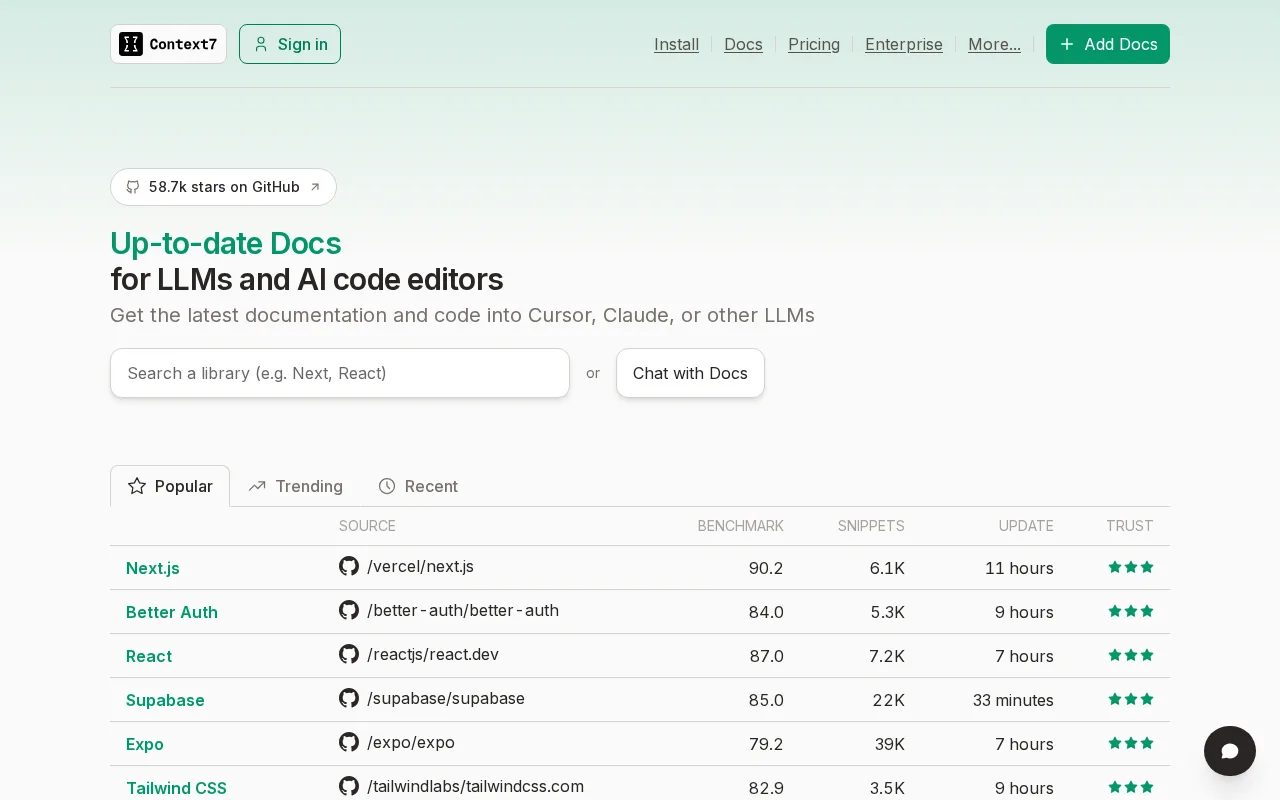Click the 22K snippets value
1280x800 pixels.
point(888,700)
